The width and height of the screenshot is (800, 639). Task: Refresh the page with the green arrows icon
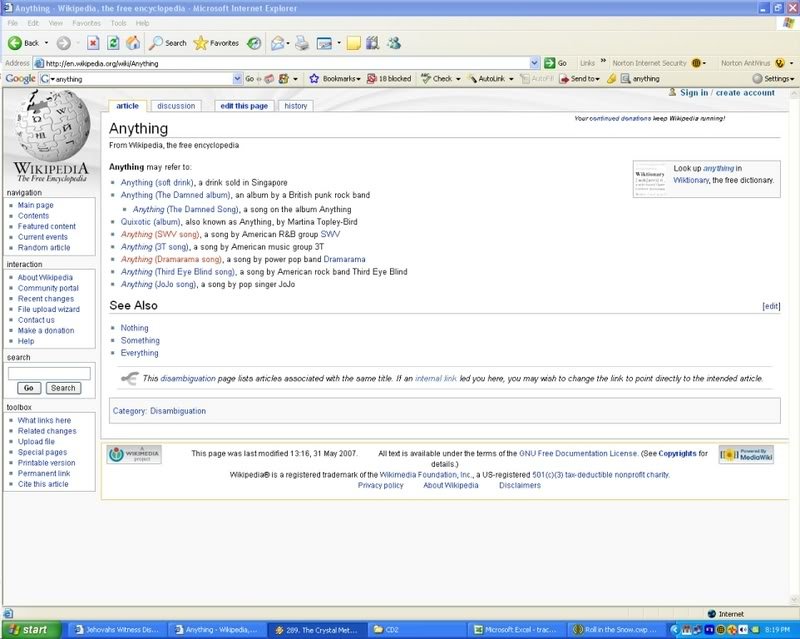(113, 43)
